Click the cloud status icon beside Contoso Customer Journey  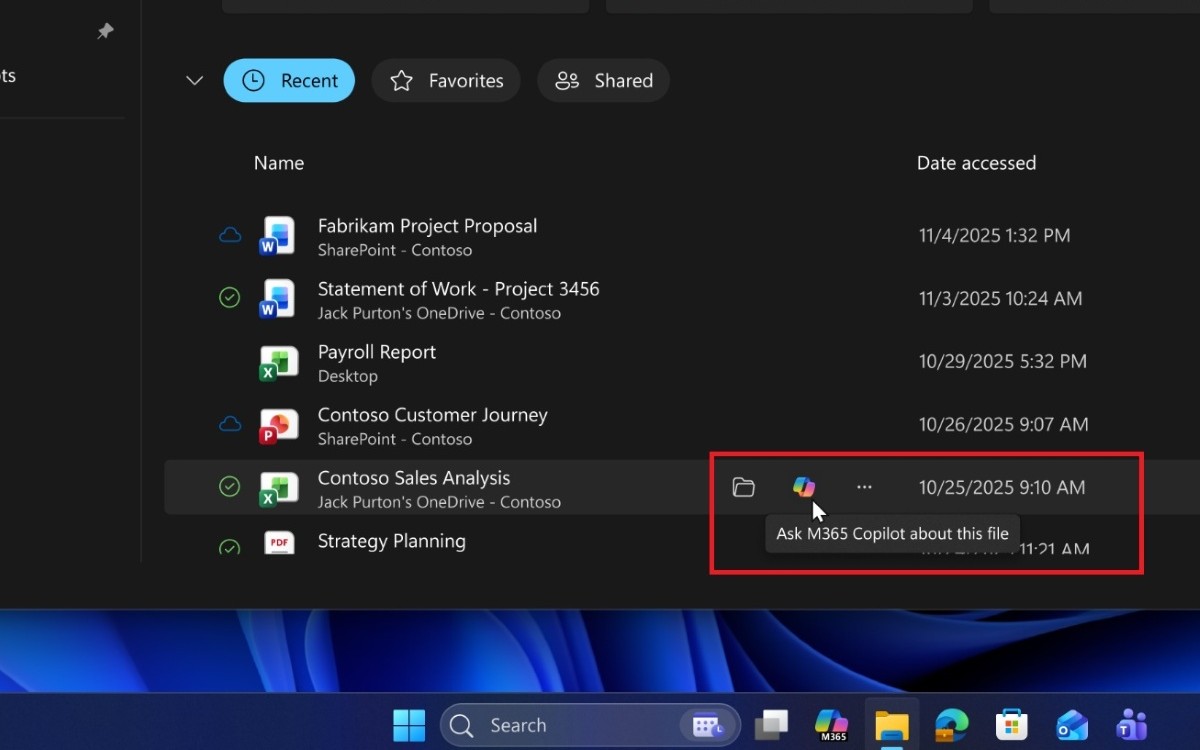pos(230,423)
